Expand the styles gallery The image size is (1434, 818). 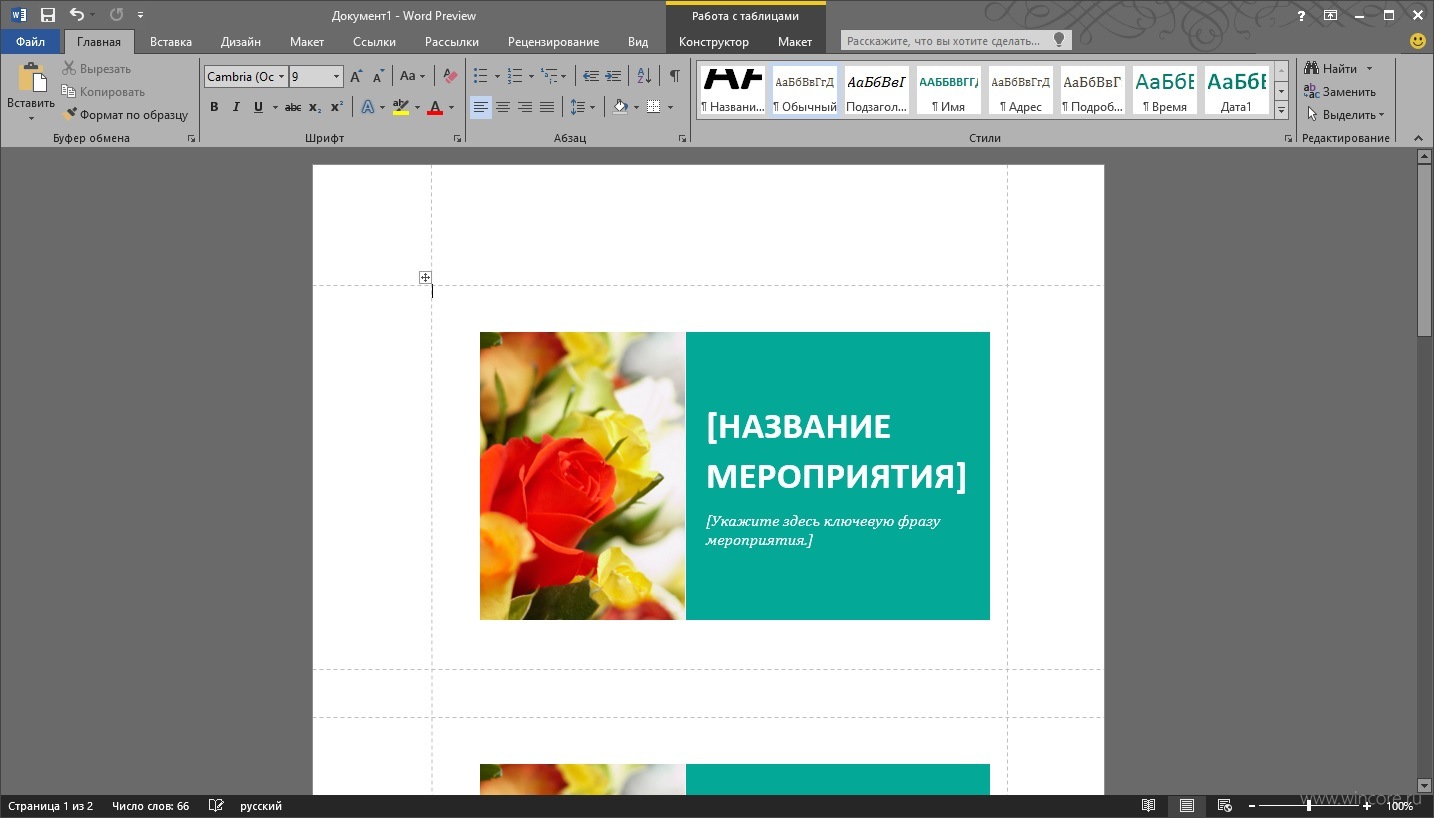1282,109
